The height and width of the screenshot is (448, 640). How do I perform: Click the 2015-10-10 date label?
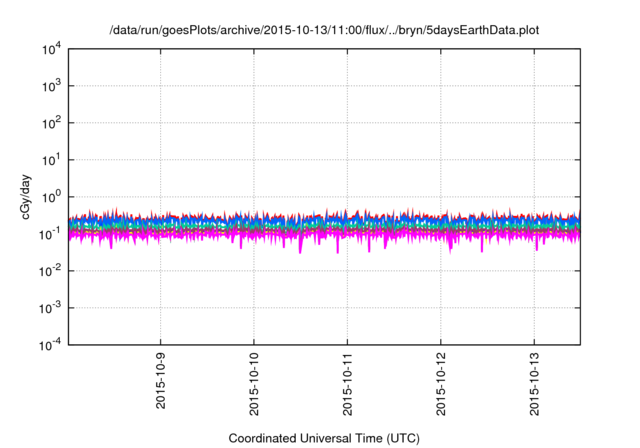pos(254,384)
